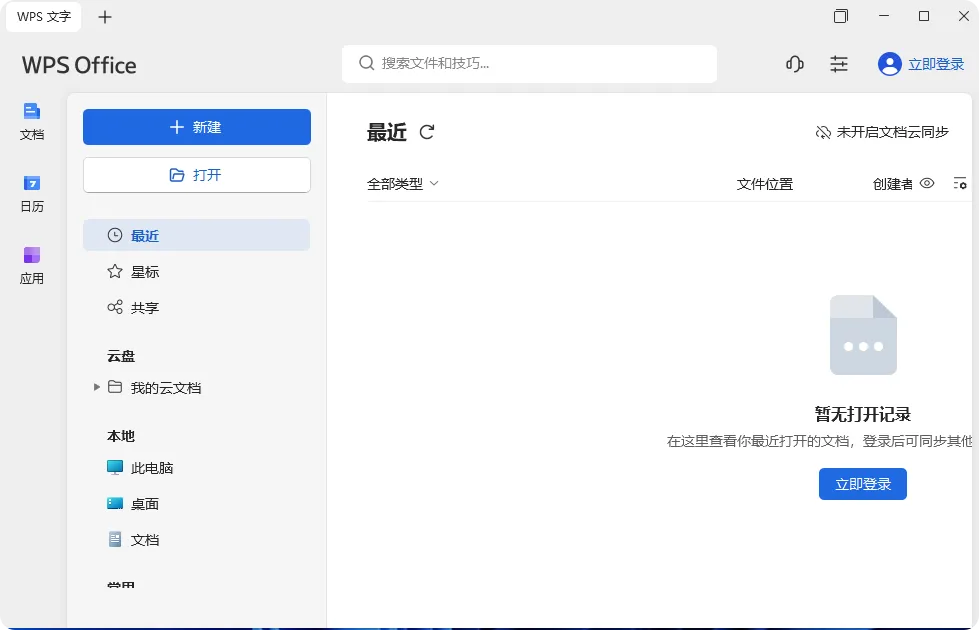Click the 云盘 section heading
Screen dimensions: 979x630
click(x=121, y=356)
